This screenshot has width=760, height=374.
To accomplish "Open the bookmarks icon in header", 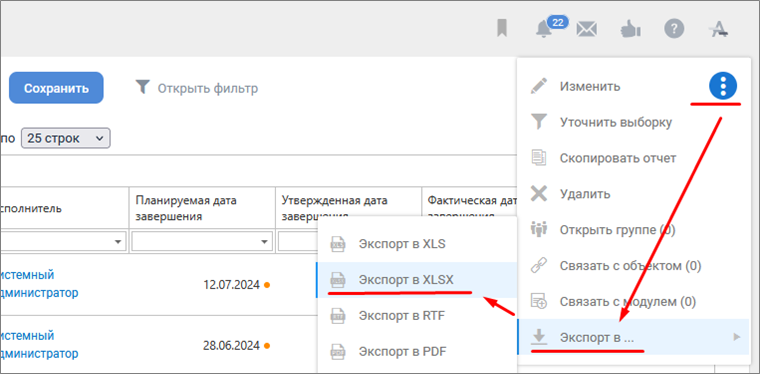I will (502, 29).
